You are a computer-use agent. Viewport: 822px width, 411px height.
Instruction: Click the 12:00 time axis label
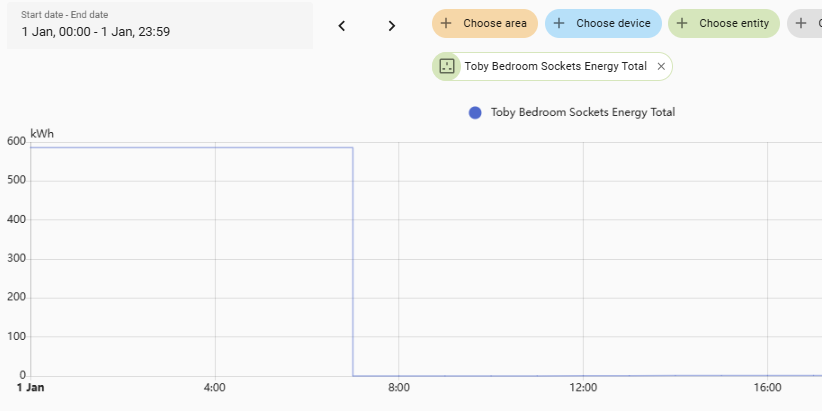tap(583, 387)
